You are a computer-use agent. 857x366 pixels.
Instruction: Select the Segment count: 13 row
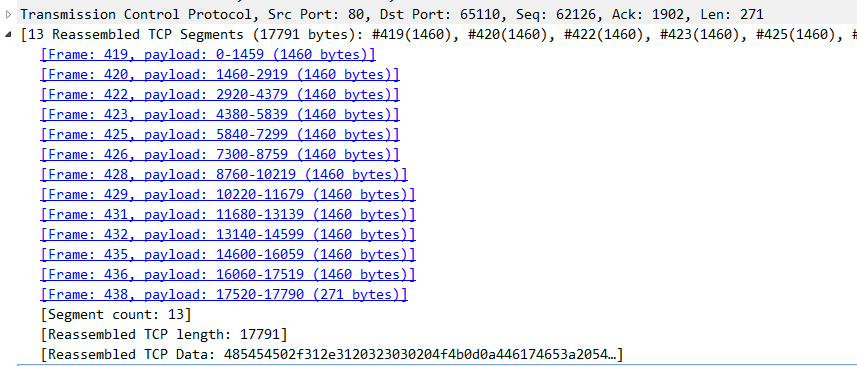(x=116, y=315)
